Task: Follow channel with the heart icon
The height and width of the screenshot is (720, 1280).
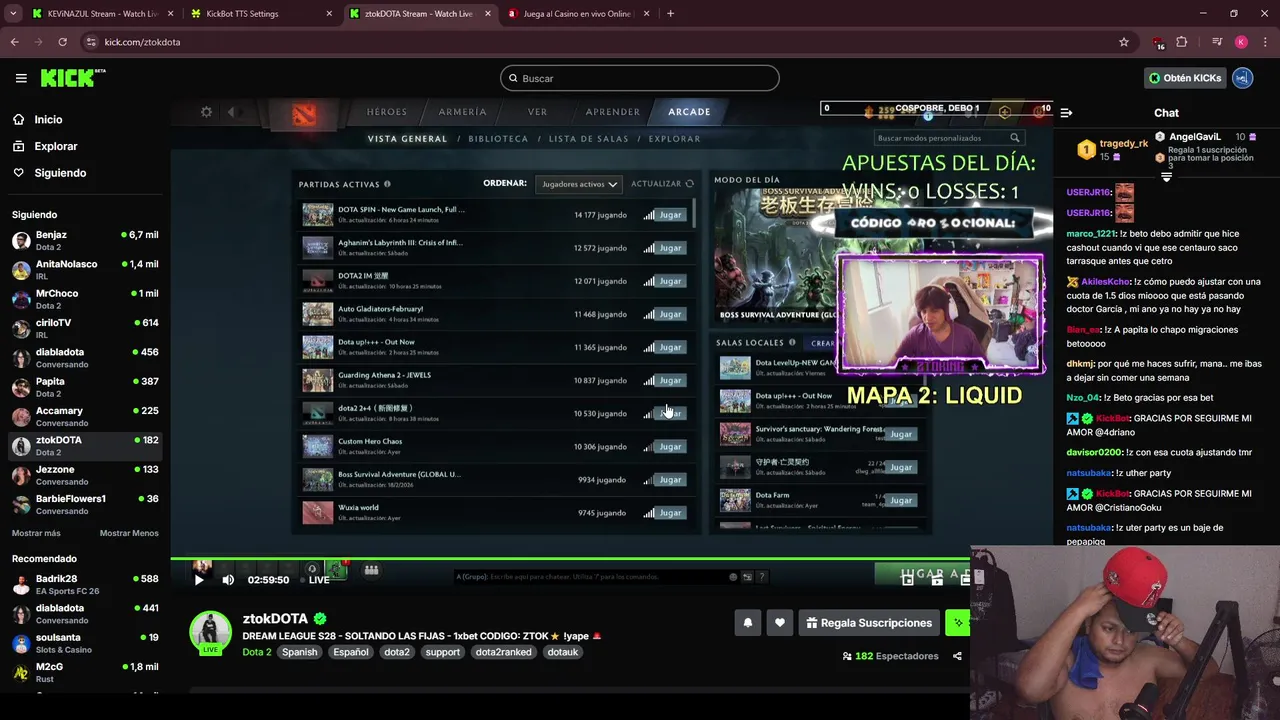Action: 780,623
